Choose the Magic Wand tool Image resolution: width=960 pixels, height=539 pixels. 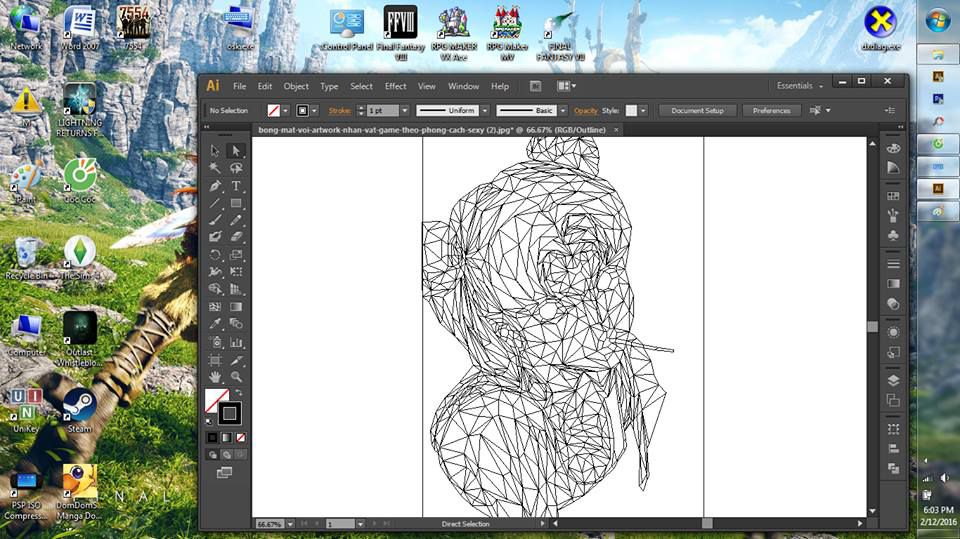(x=215, y=168)
